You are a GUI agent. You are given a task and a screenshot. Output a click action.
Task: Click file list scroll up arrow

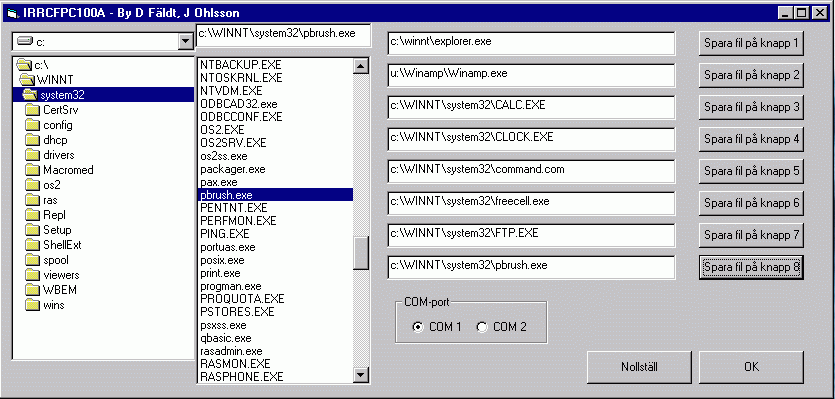[361, 66]
